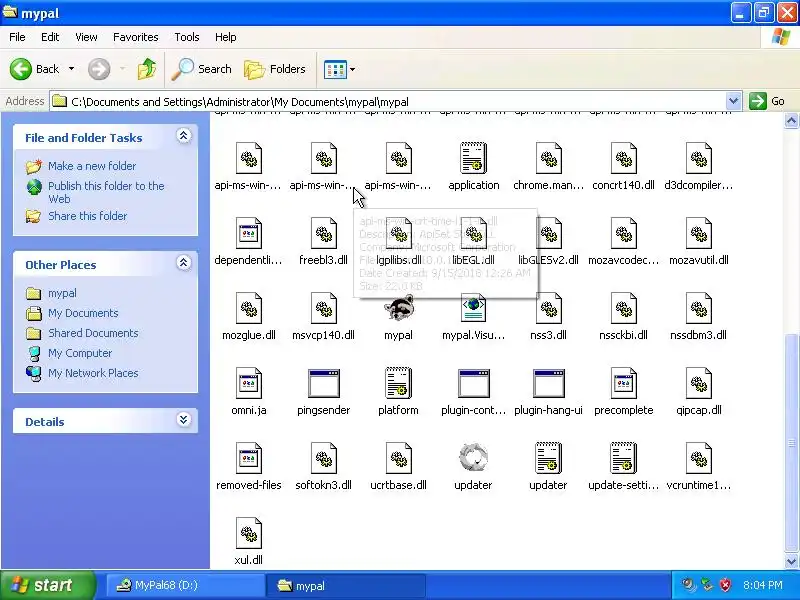Viewport: 800px width, 600px height.
Task: Expand the Address bar dropdown
Action: (733, 101)
